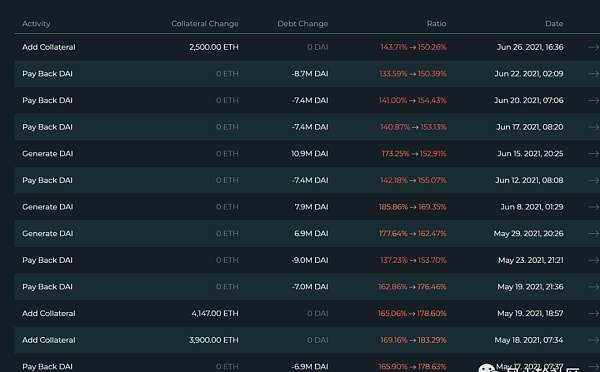Image resolution: width=600 pixels, height=372 pixels.
Task: Click the May 18, 2021, 07:34 date
Action: (x=529, y=340)
